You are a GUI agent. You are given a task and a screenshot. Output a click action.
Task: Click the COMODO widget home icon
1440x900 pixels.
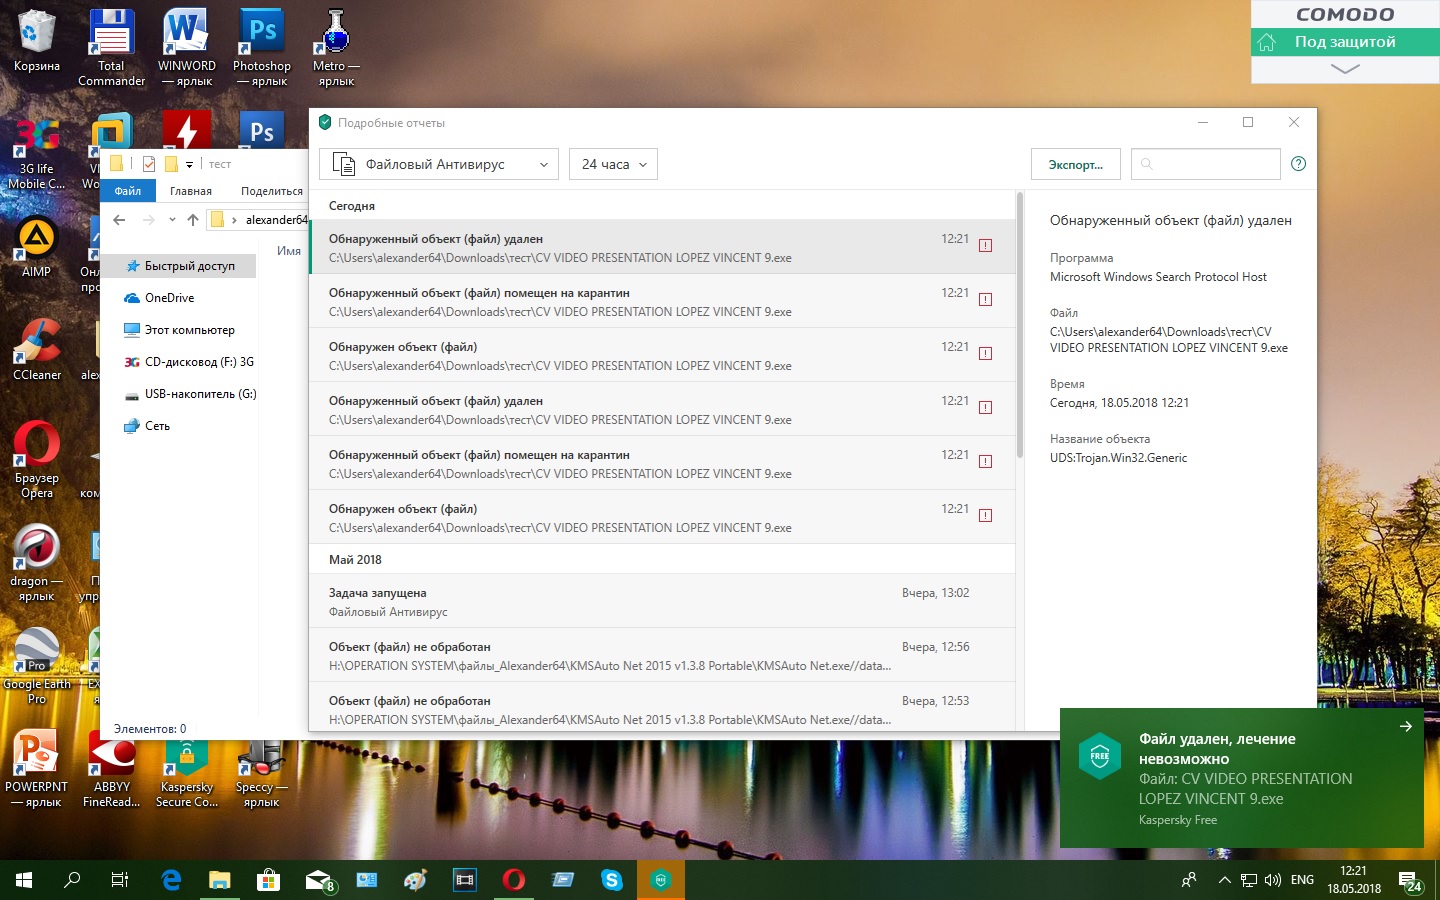pos(1267,42)
